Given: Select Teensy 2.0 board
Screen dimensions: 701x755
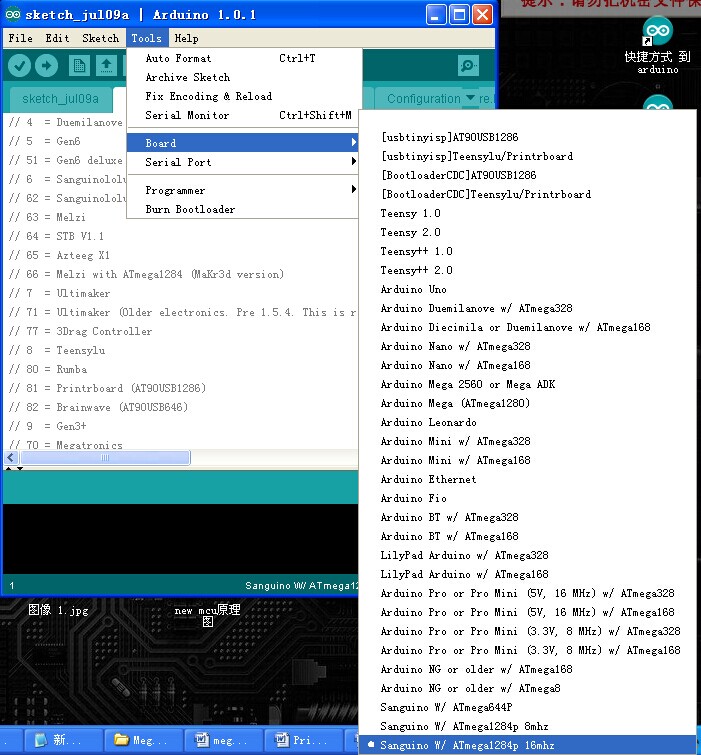Looking at the screenshot, I should pyautogui.click(x=528, y=232).
